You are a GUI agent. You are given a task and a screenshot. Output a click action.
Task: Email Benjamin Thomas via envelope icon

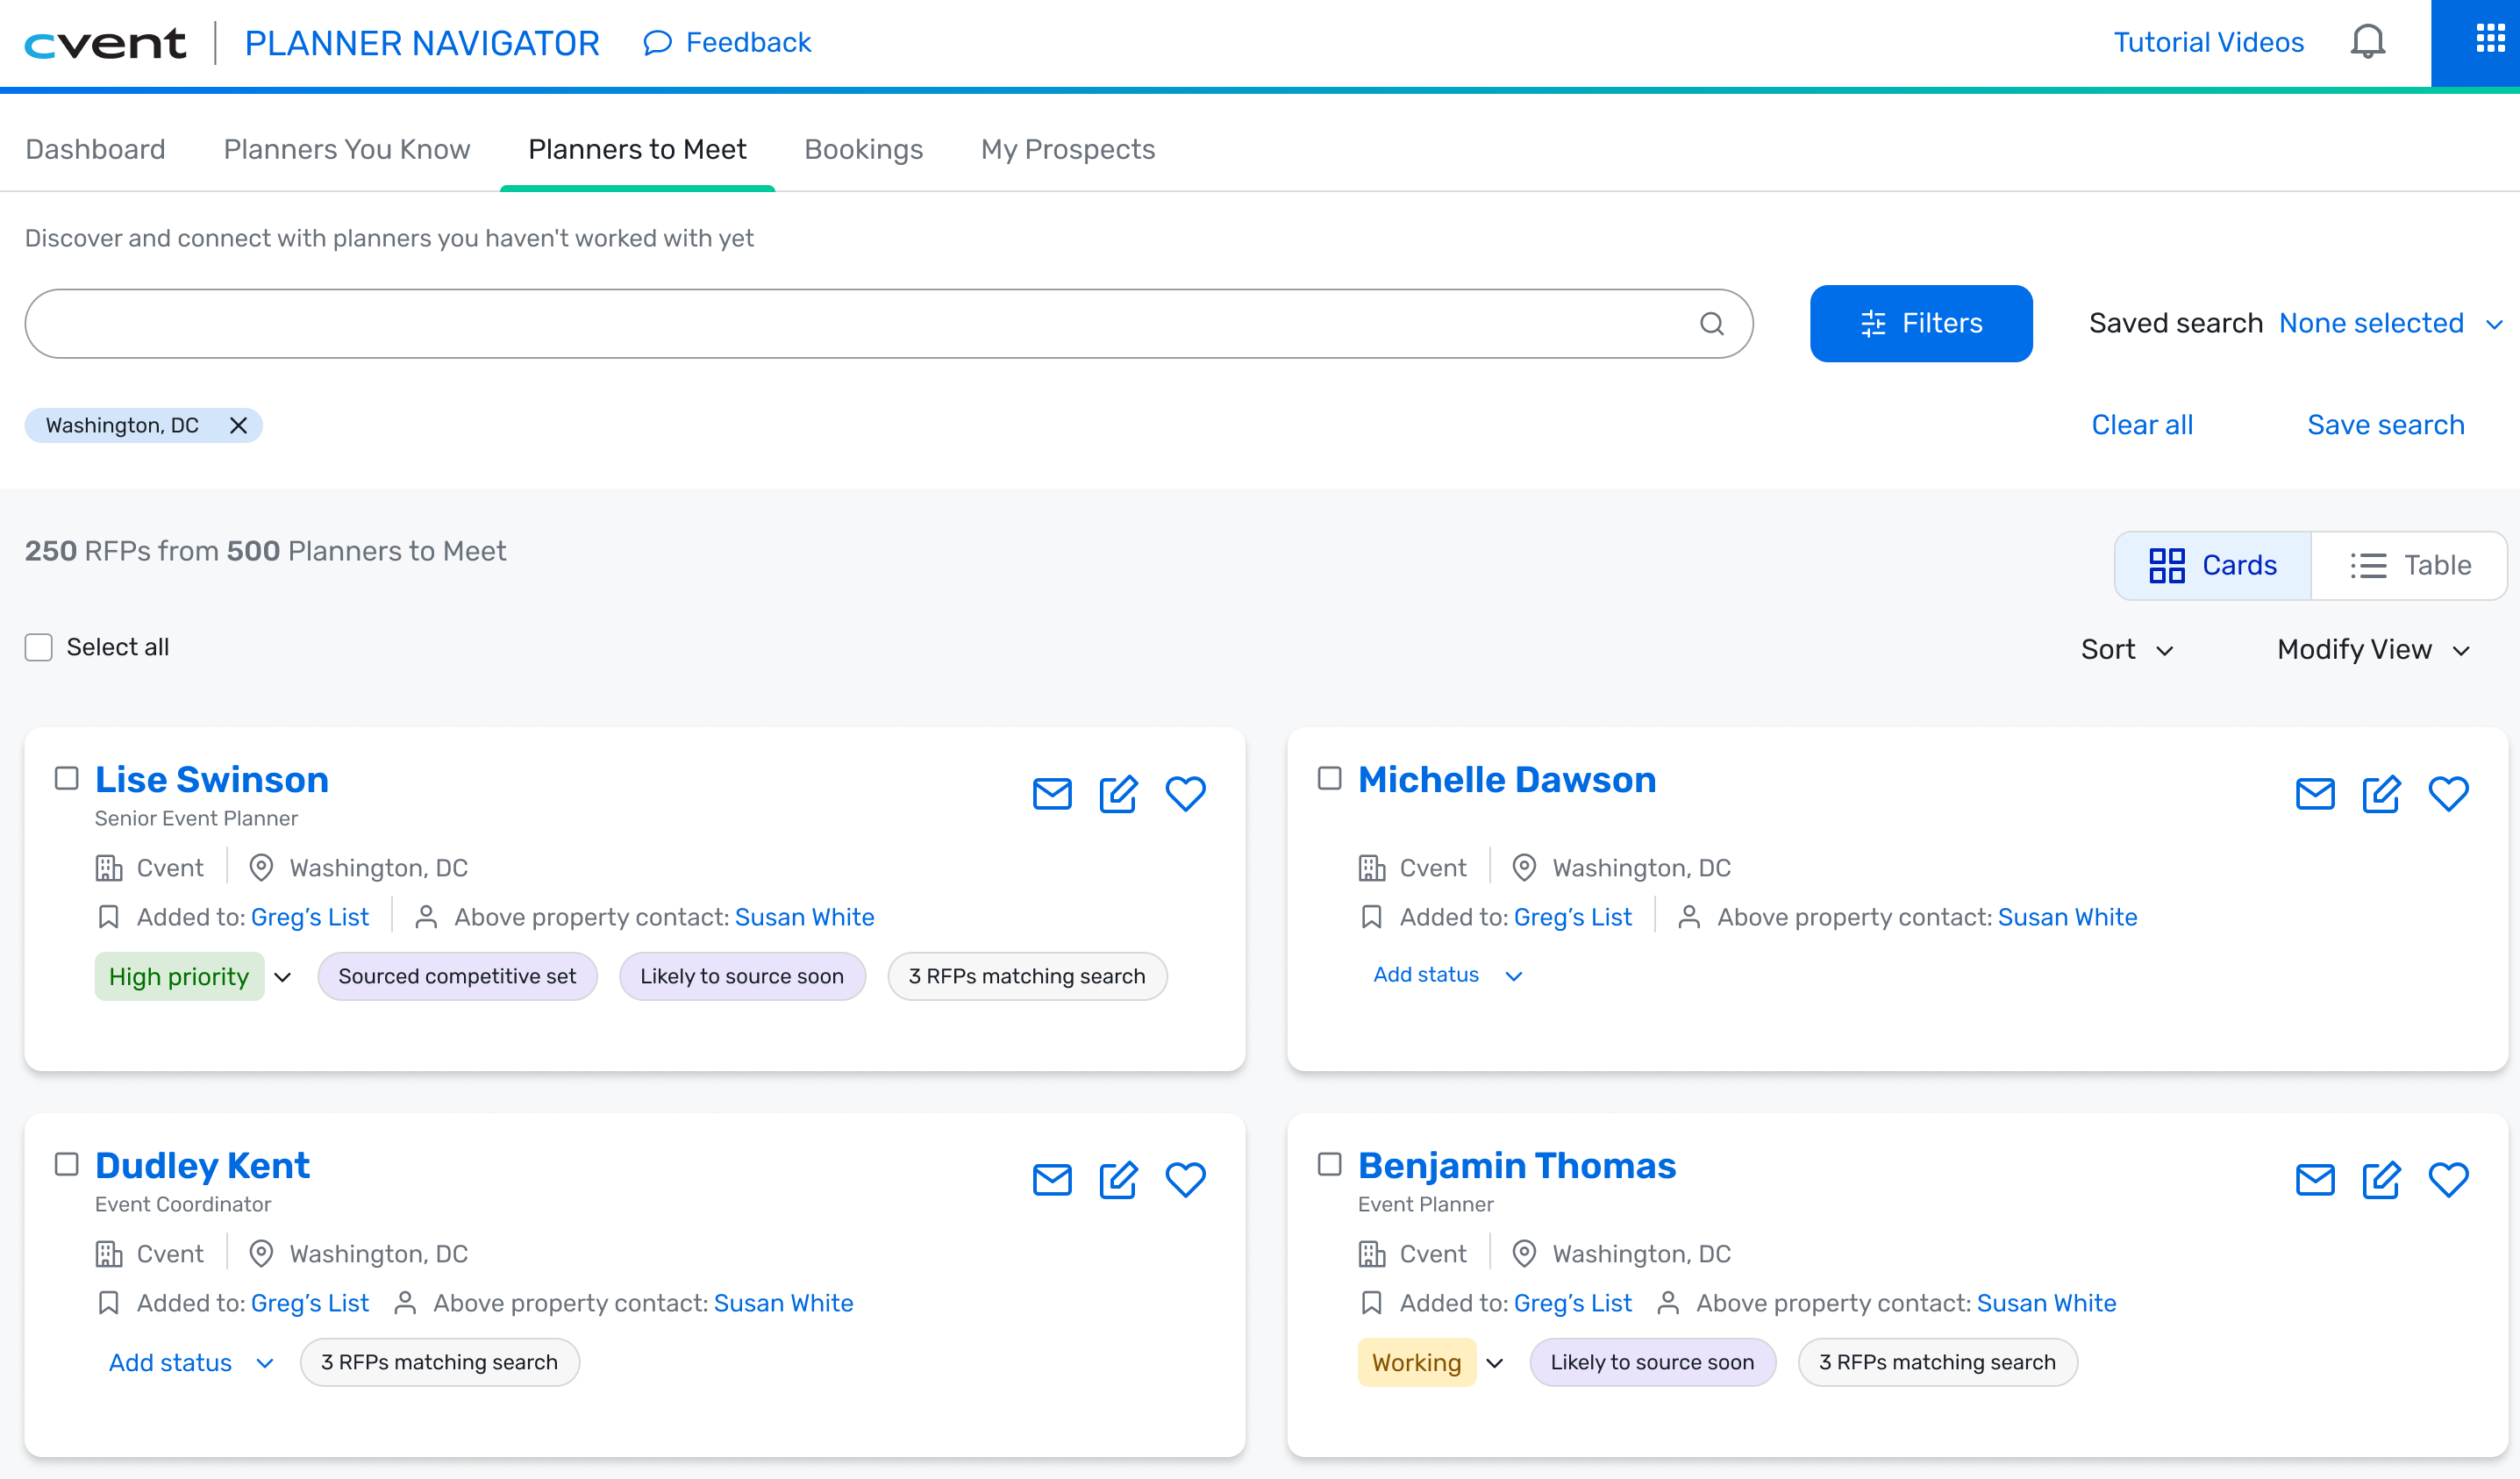[2315, 1180]
